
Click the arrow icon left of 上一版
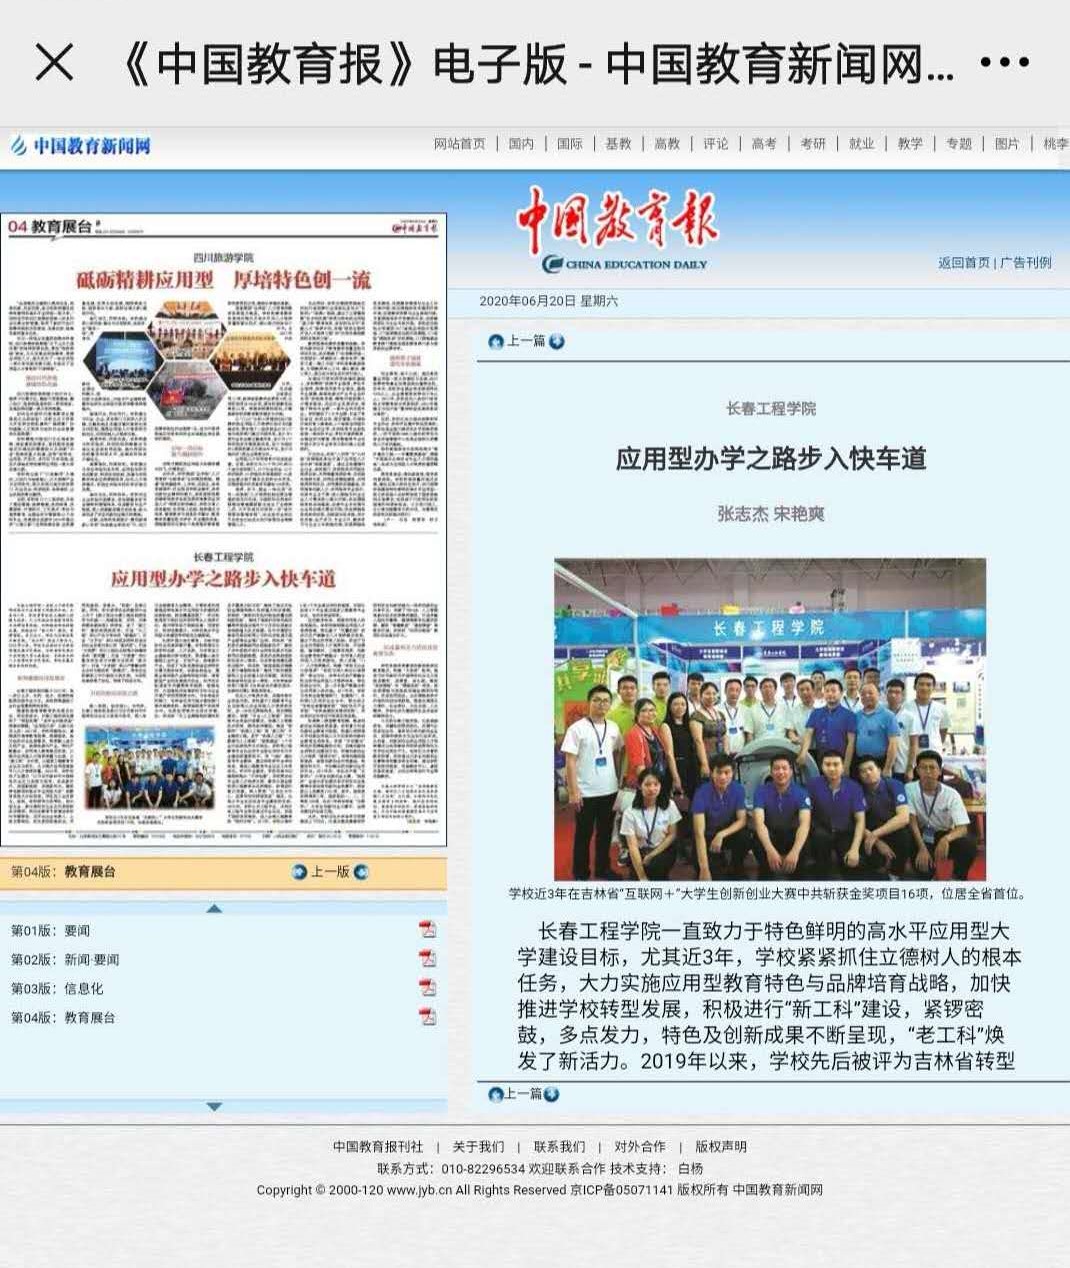[x=299, y=872]
